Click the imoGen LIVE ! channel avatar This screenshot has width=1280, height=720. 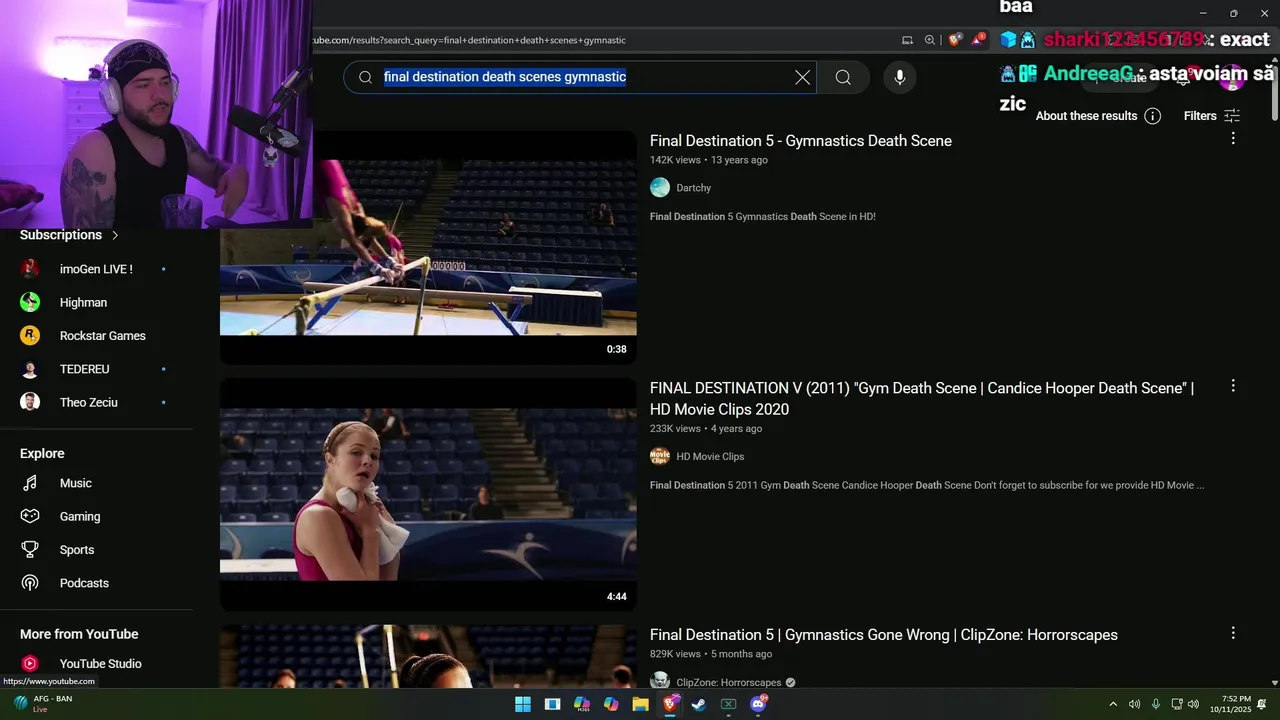(x=30, y=269)
